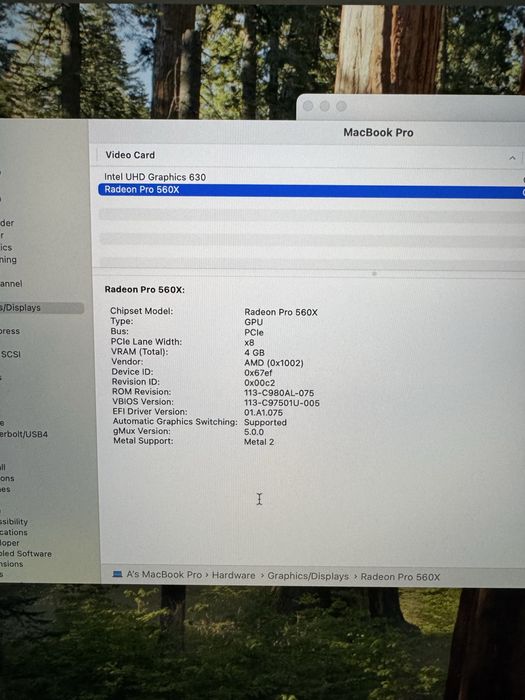Screen dimensions: 525x700
Task: Select the highlighted s/Displays sidebar item
Action: pos(42,308)
